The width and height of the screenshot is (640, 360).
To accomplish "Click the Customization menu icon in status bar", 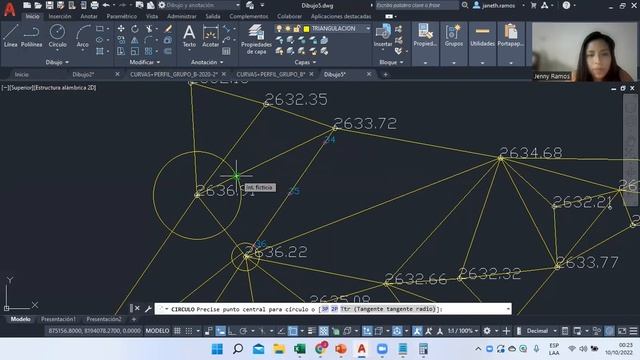I will [x=633, y=331].
